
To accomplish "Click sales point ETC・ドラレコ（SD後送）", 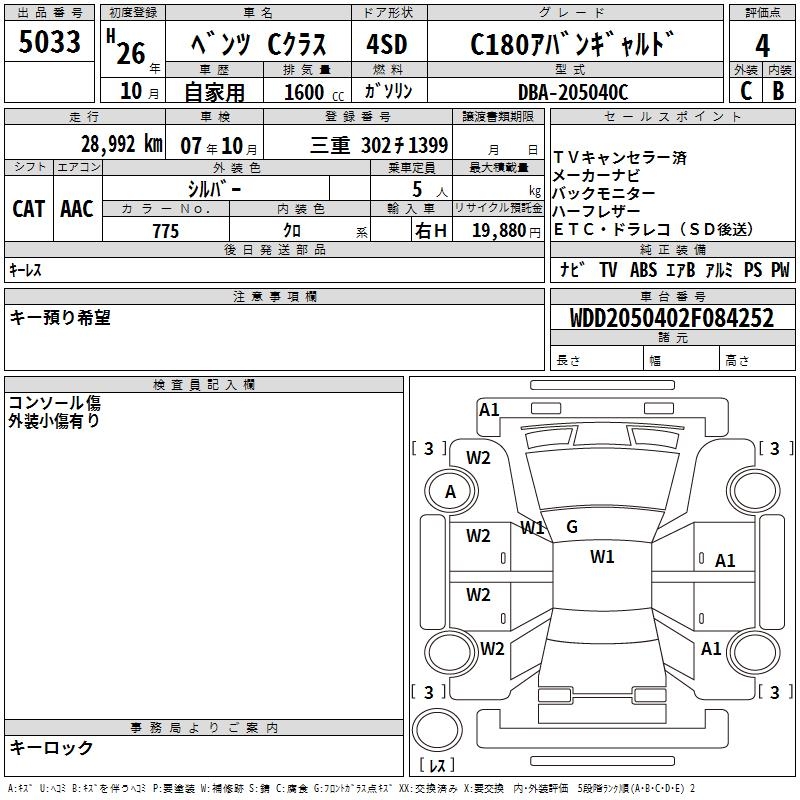I will coord(654,229).
